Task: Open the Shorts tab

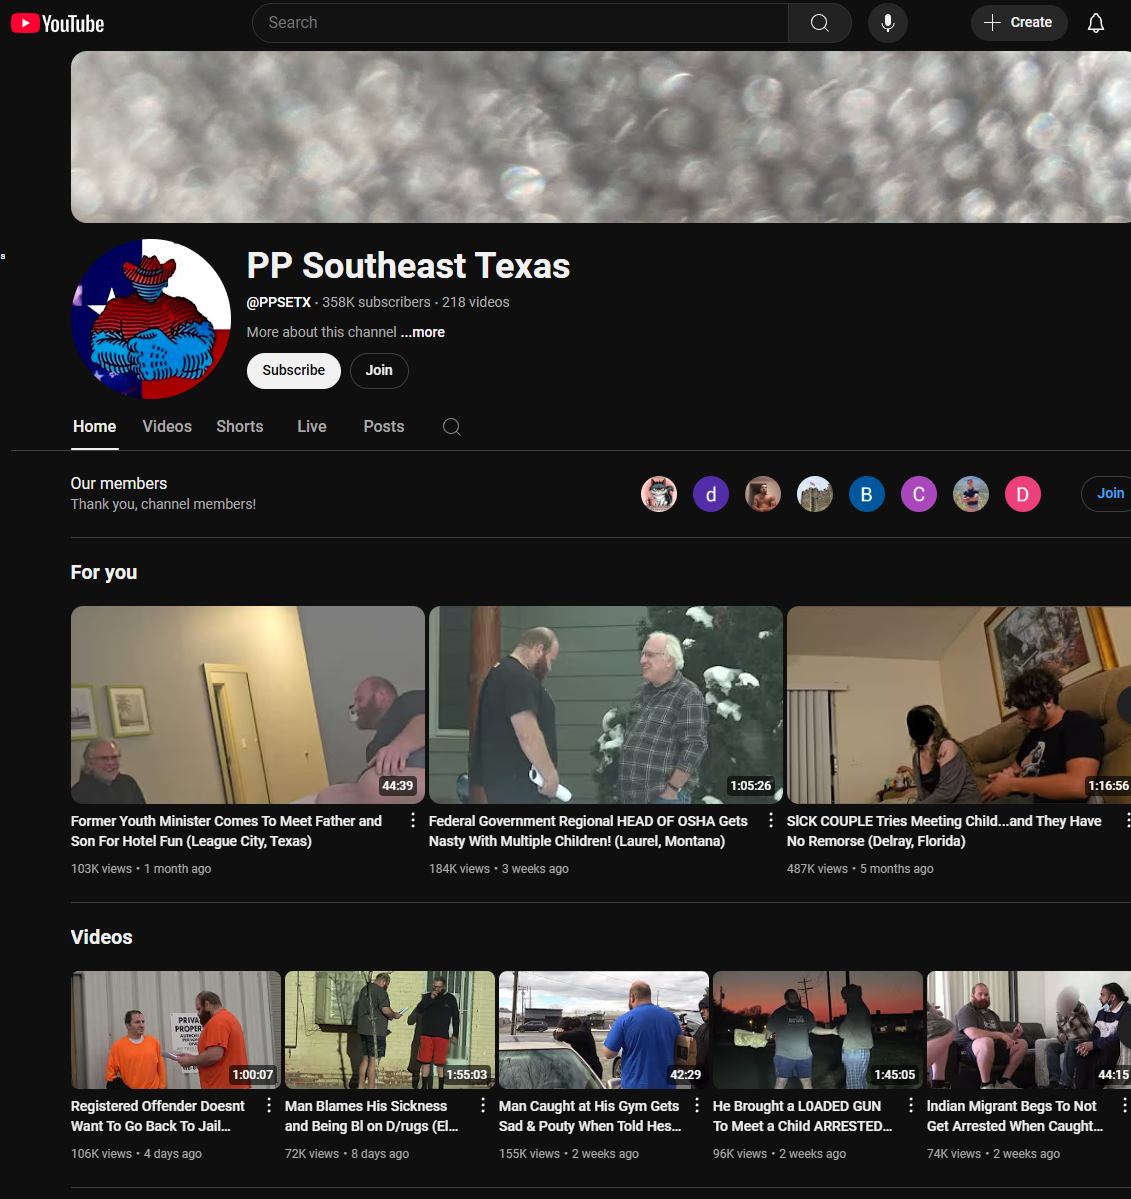Action: tap(239, 426)
